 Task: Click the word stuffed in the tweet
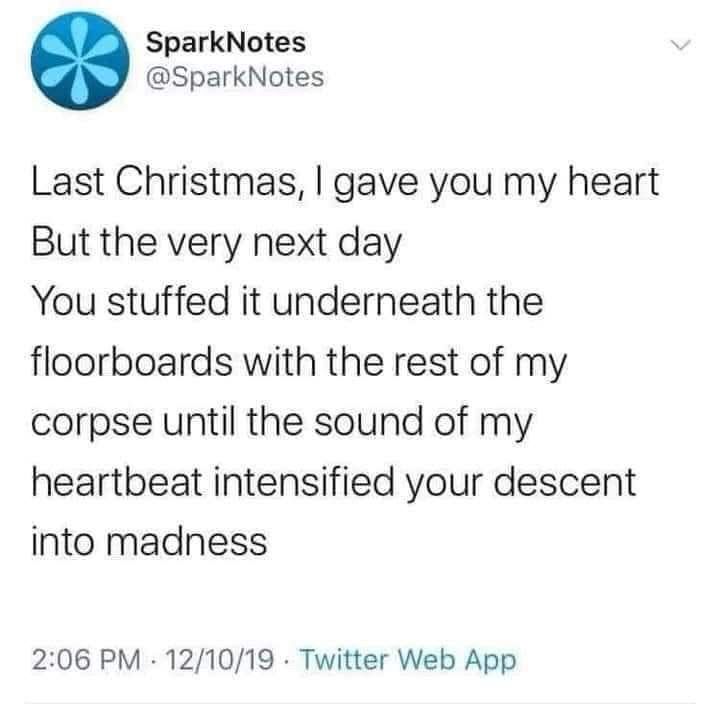click(168, 301)
